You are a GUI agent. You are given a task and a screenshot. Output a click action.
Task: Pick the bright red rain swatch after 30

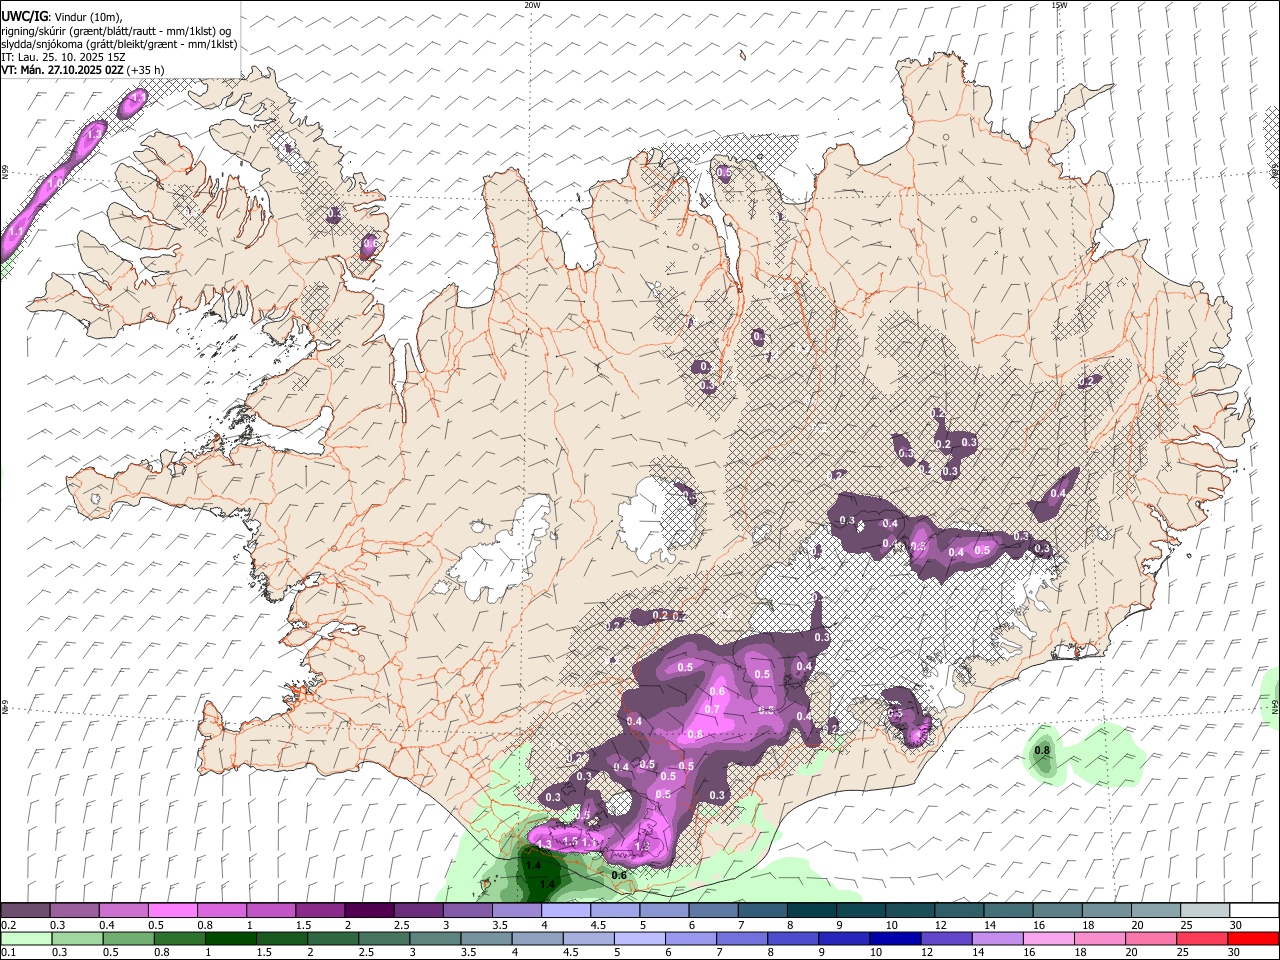coord(1253,939)
